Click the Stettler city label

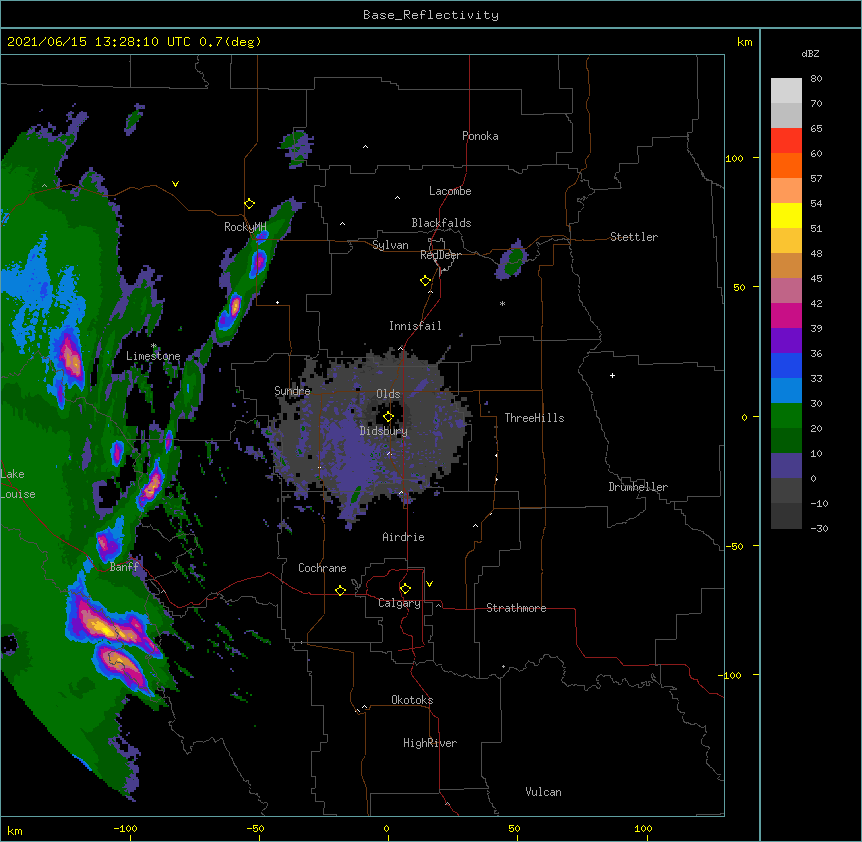point(634,237)
